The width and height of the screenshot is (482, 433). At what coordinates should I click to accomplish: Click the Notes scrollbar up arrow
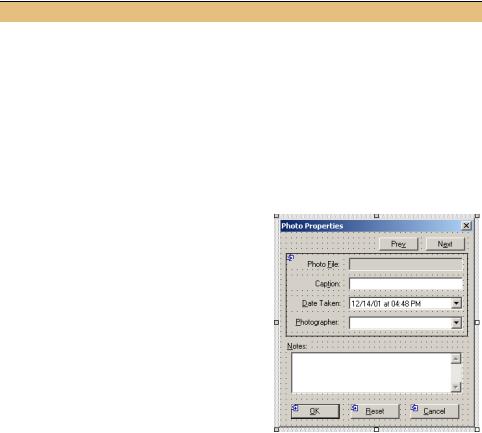pos(456,359)
